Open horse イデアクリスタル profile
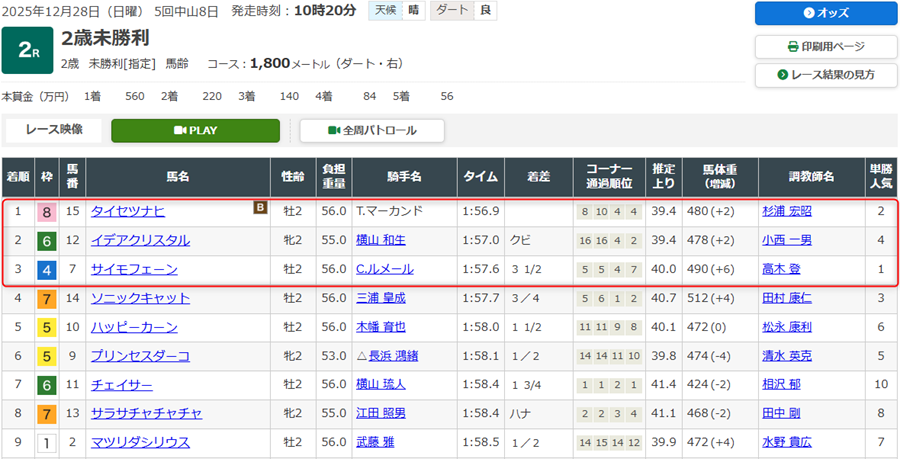This screenshot has height=459, width=900. (140, 240)
